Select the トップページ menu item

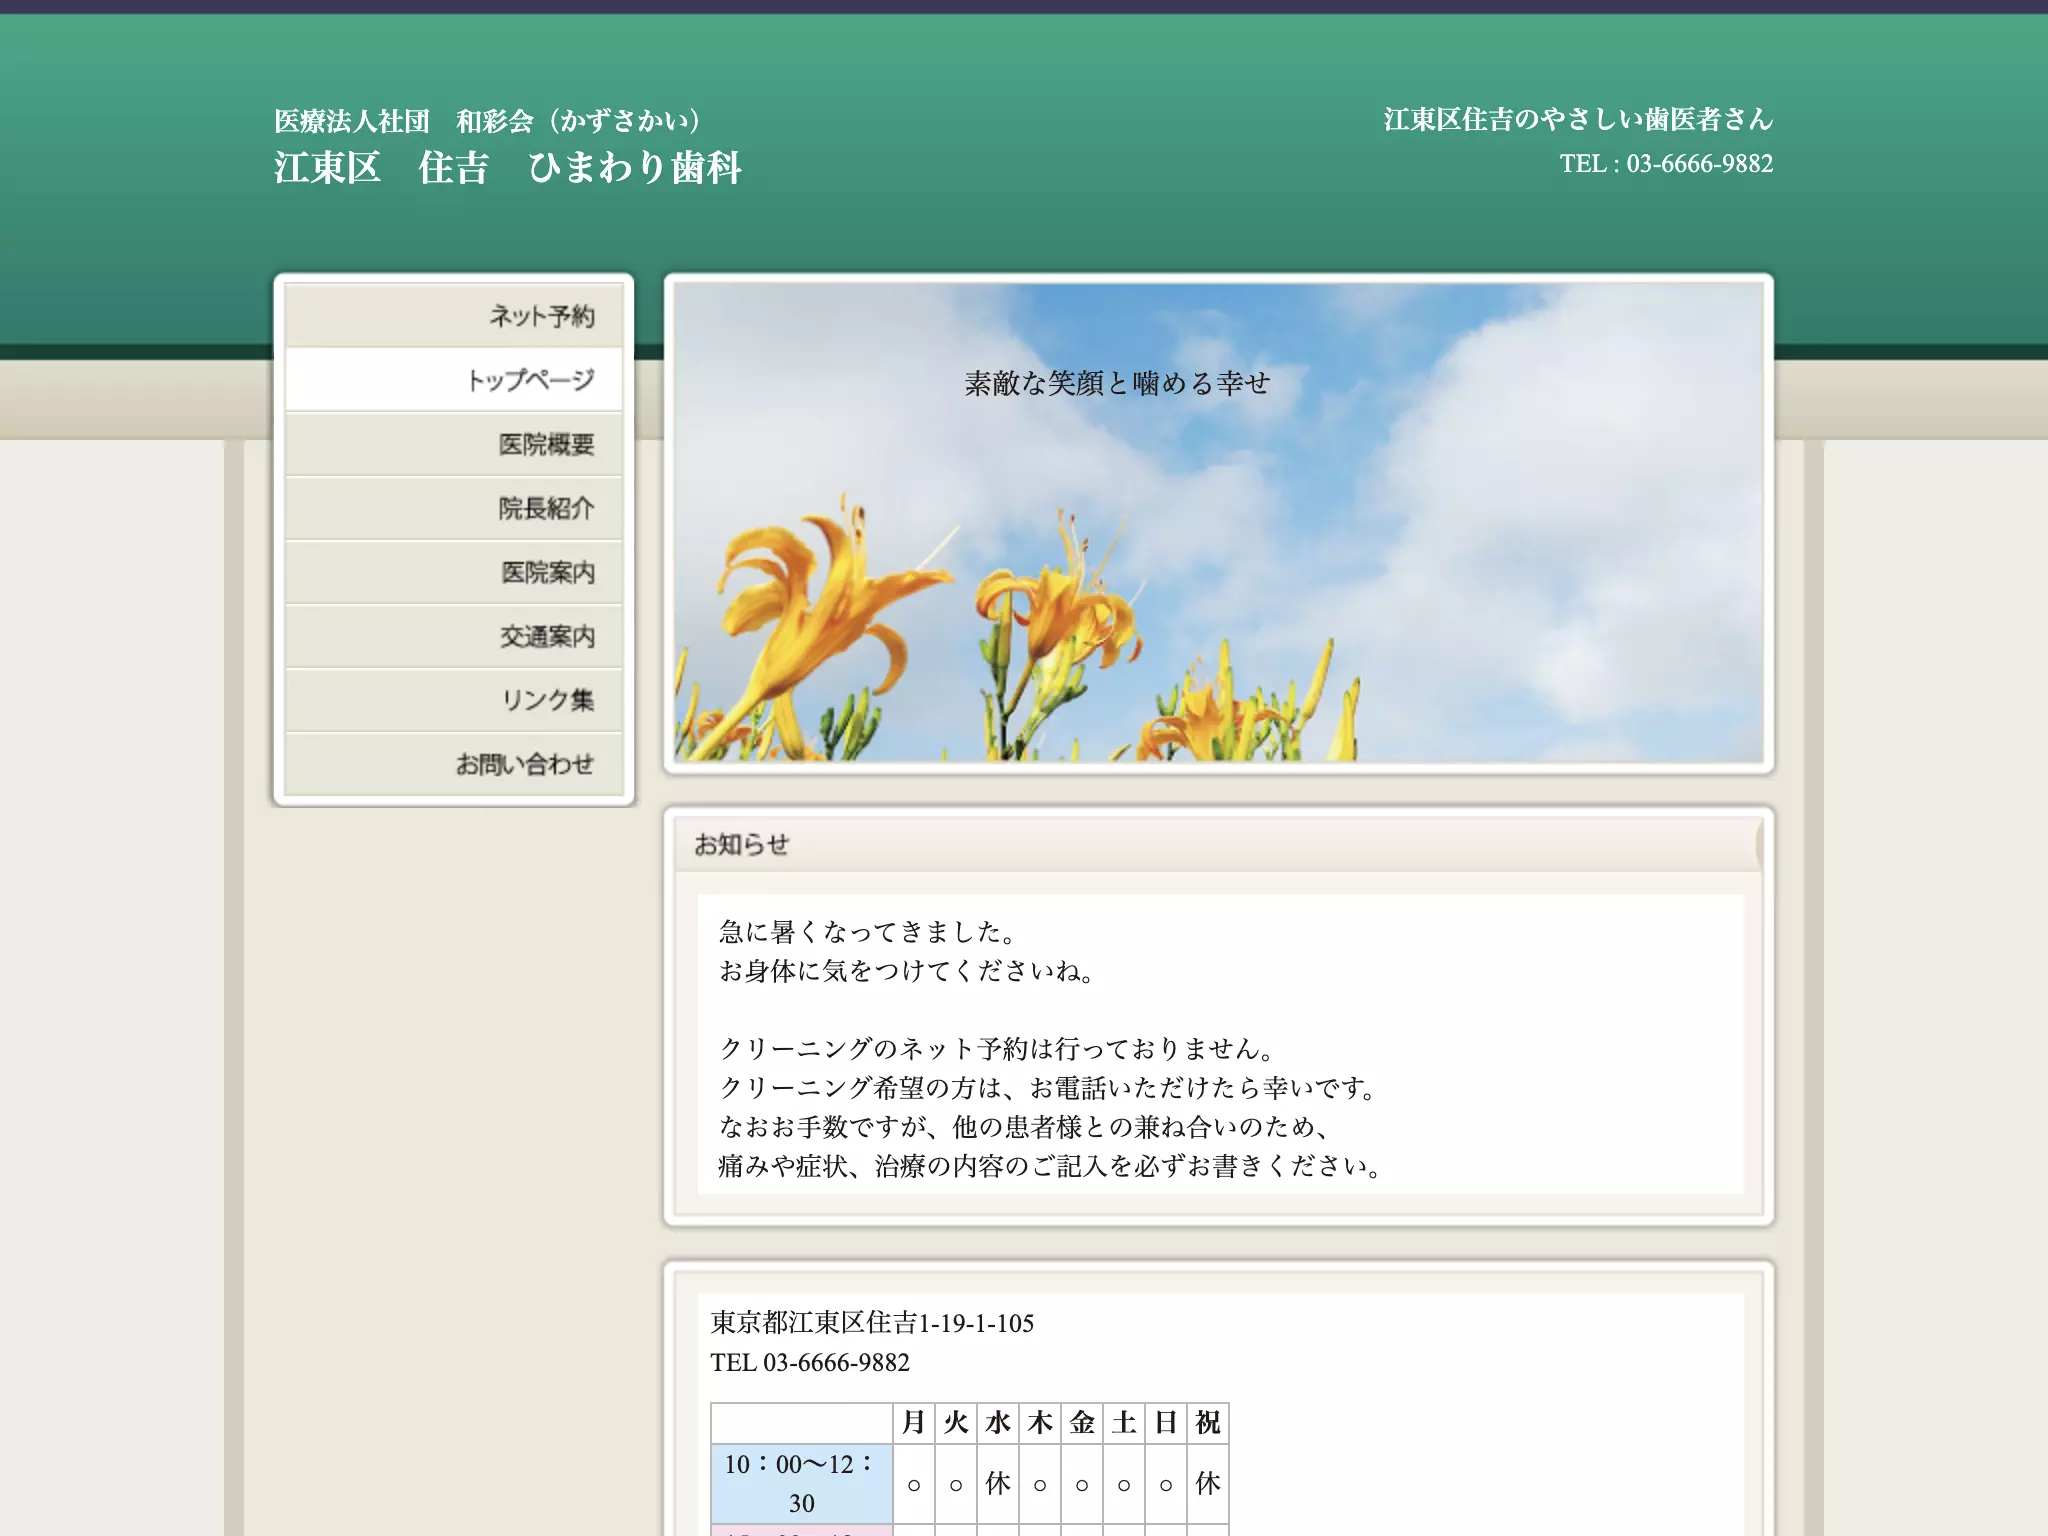click(x=453, y=379)
